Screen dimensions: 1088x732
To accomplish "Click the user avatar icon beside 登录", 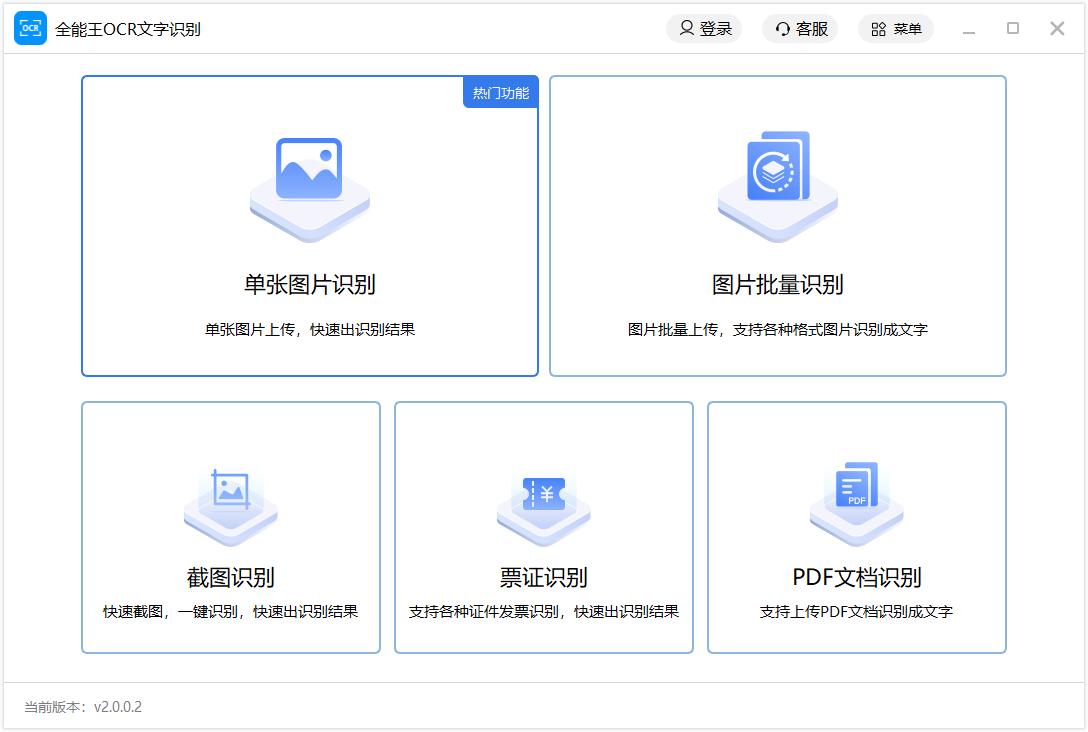I will click(686, 29).
